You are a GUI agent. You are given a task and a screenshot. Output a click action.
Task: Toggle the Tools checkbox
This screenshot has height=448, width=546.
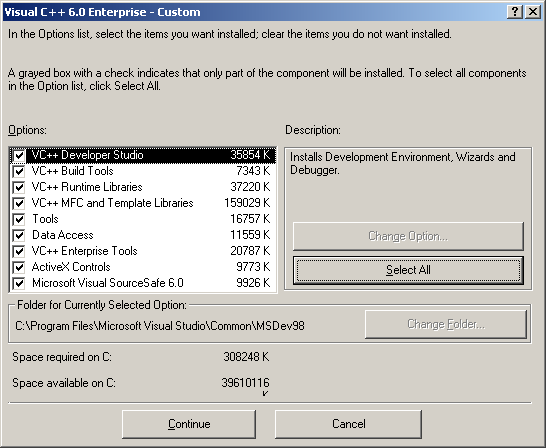click(x=18, y=219)
